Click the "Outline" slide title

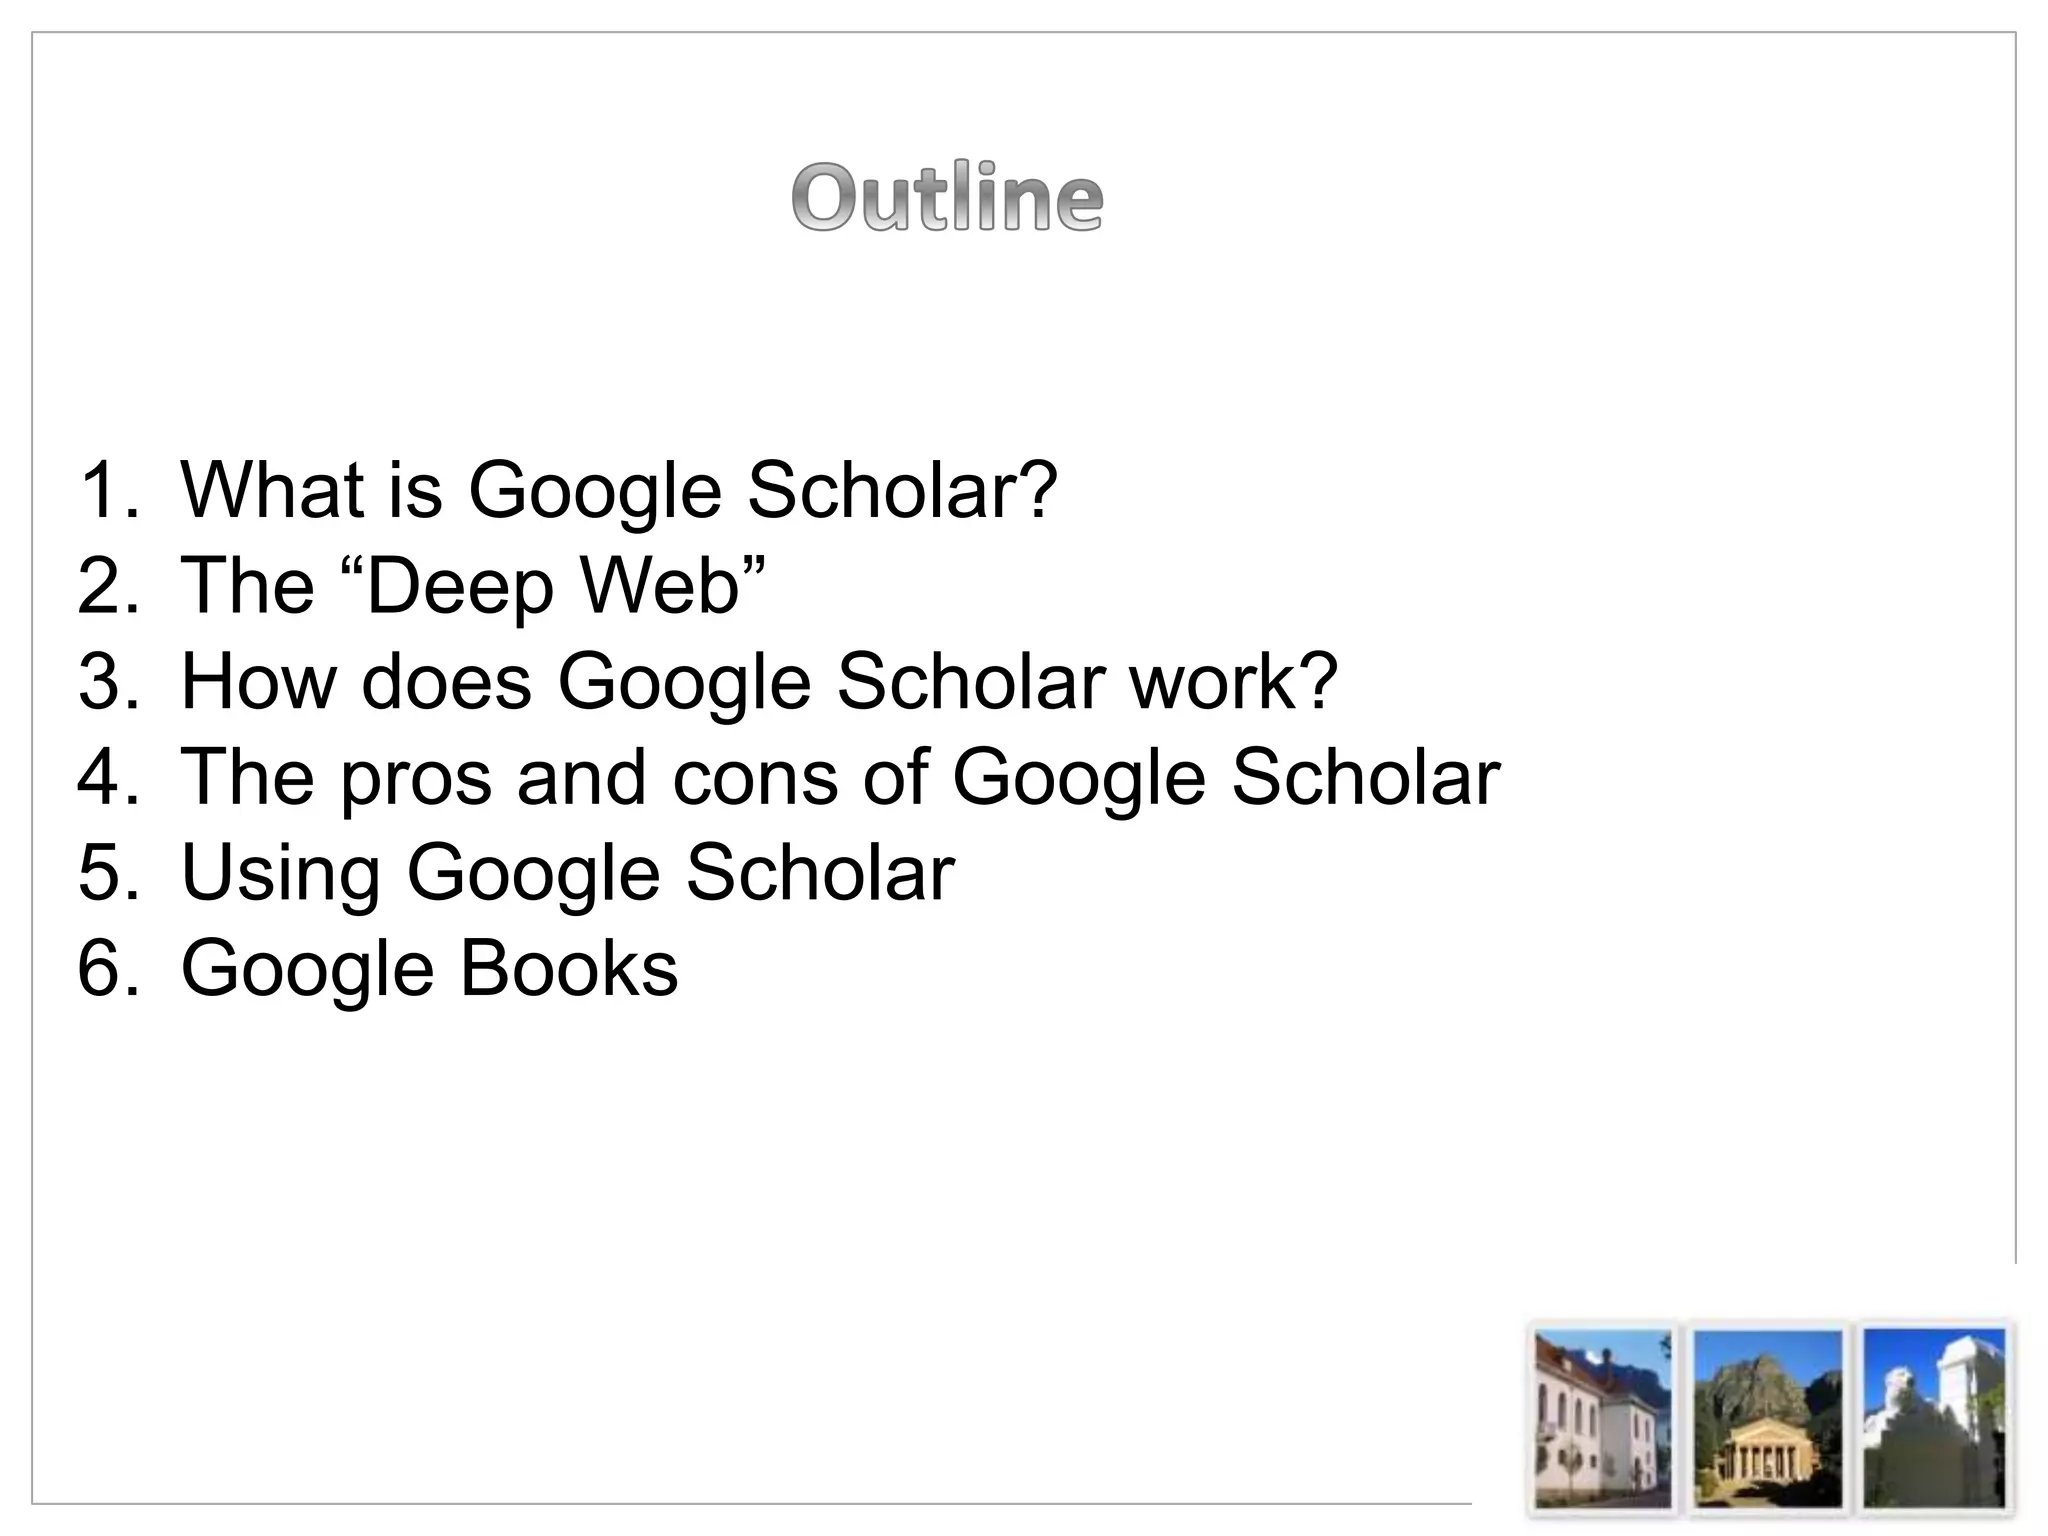[947, 197]
